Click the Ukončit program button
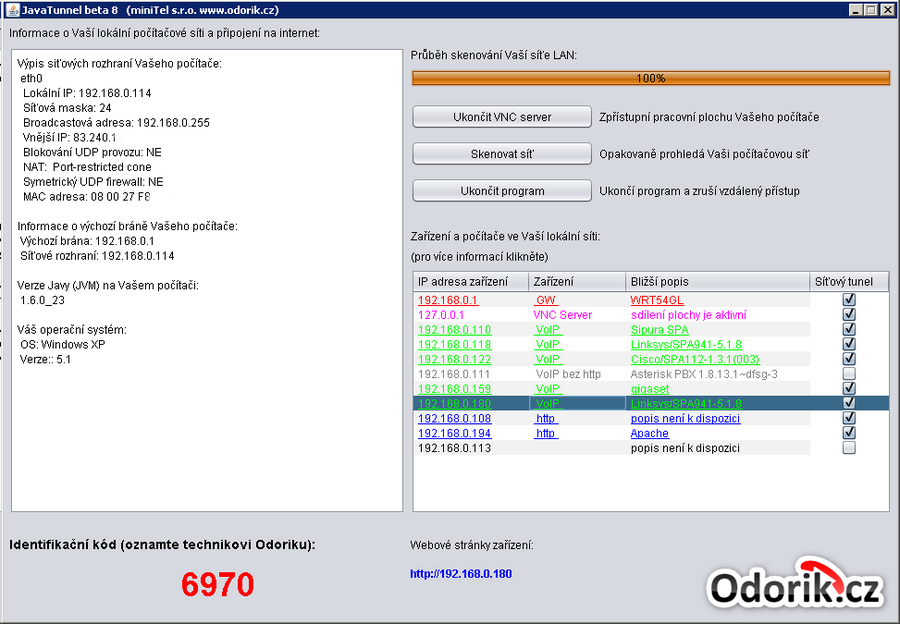 tap(502, 191)
